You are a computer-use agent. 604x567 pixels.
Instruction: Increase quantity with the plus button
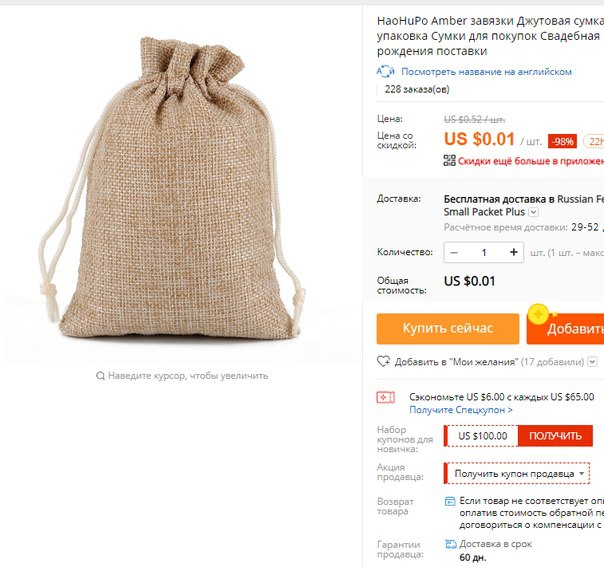click(513, 252)
